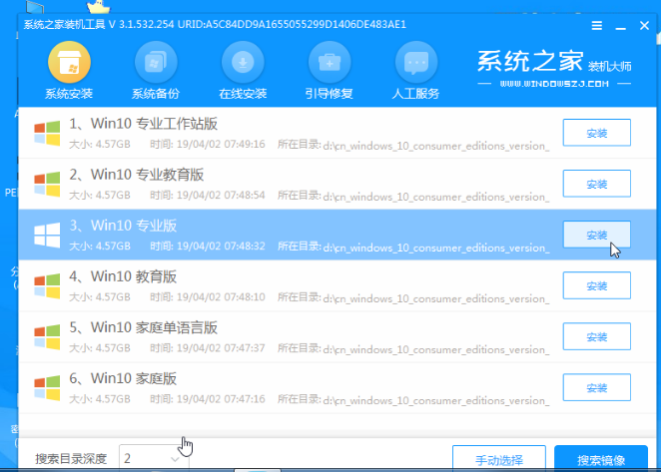This screenshot has height=472, width=661.
Task: Click the 搜索目录深度 label
Action: click(x=71, y=459)
